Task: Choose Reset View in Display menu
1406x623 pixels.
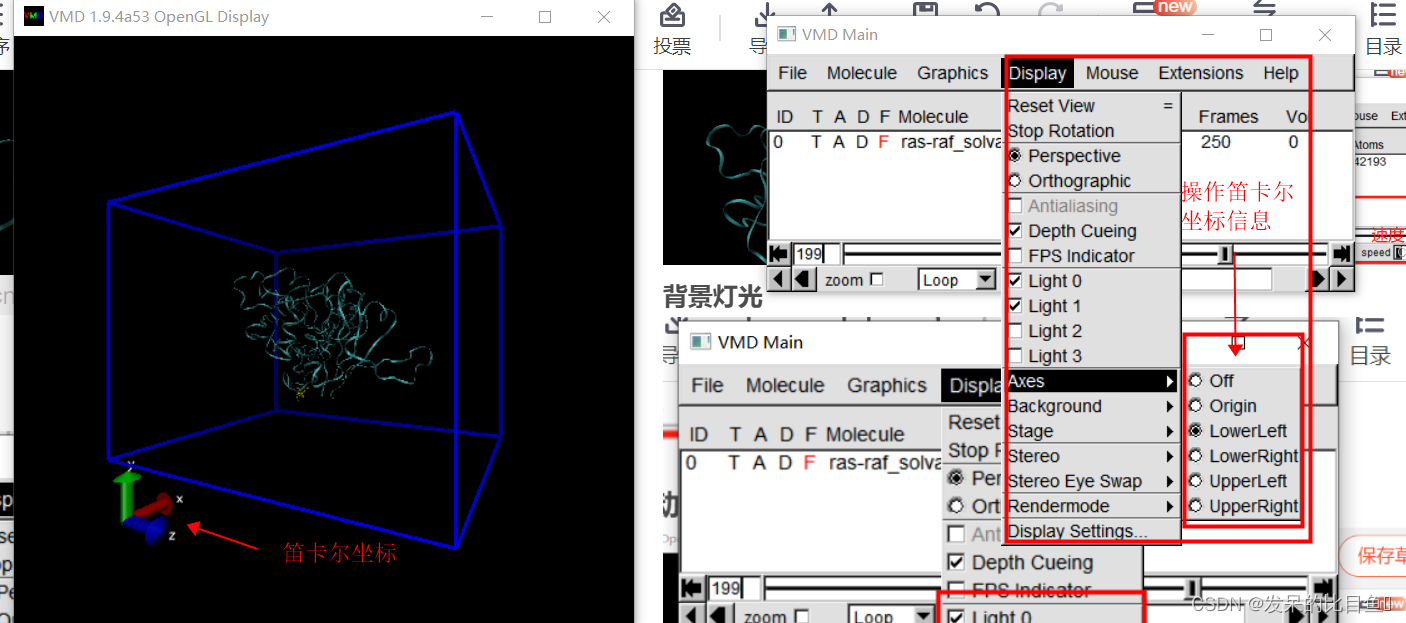Action: coord(1092,106)
